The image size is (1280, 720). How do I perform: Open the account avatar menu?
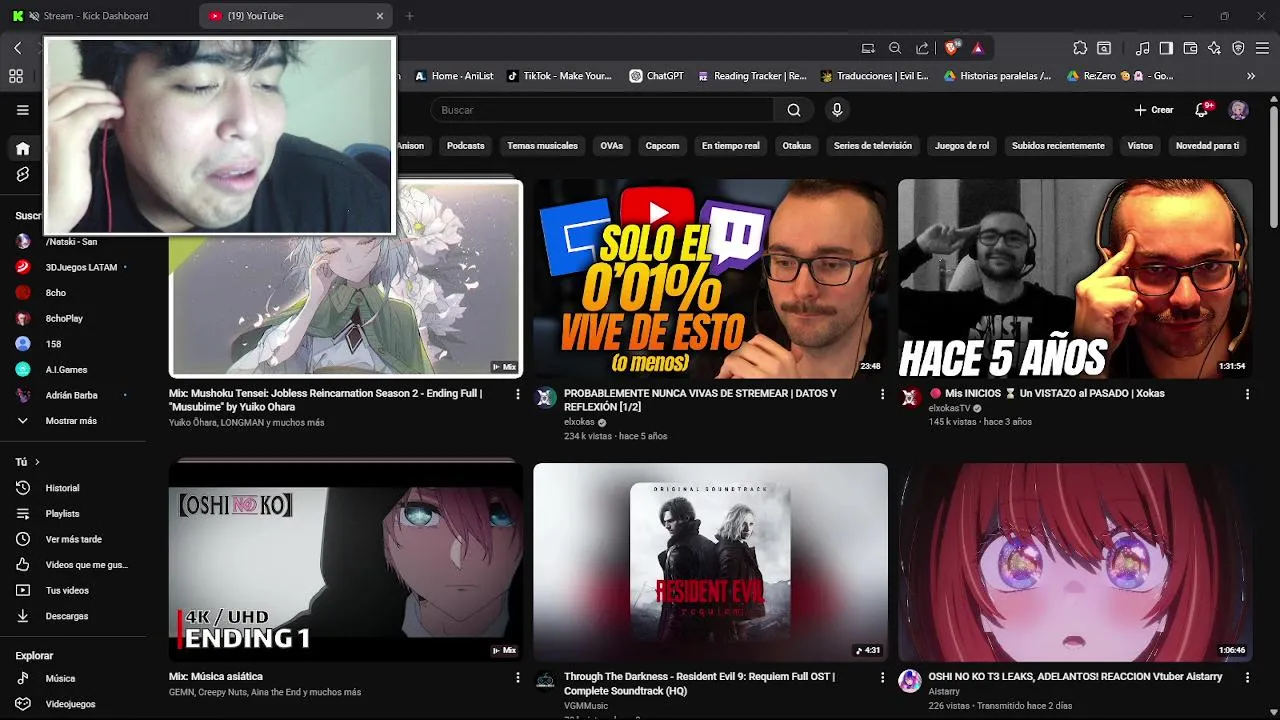pyautogui.click(x=1238, y=110)
